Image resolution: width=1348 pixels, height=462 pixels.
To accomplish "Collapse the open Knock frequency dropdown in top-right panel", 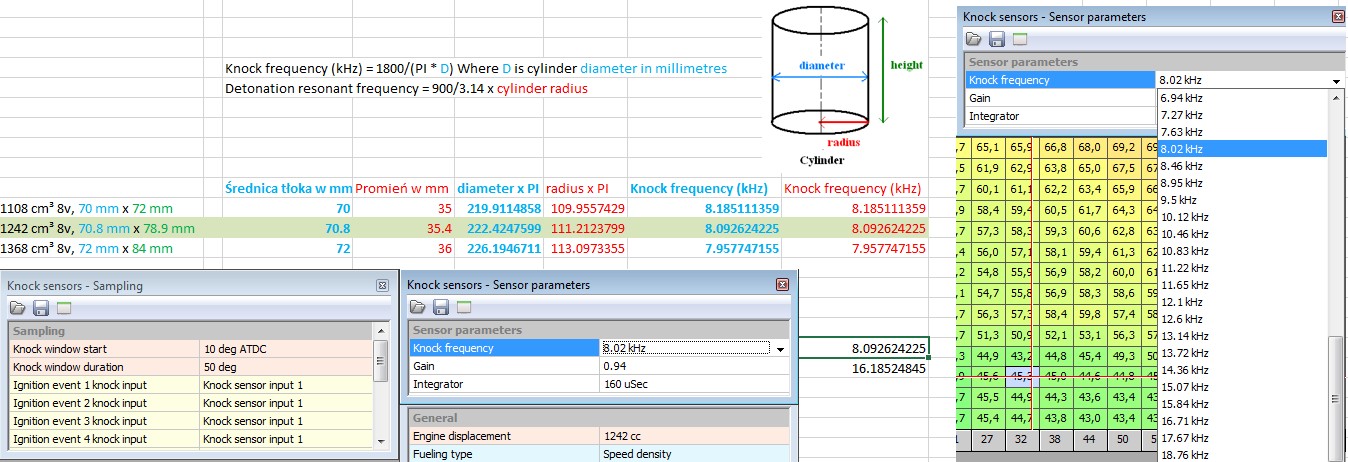I will coord(1336,81).
